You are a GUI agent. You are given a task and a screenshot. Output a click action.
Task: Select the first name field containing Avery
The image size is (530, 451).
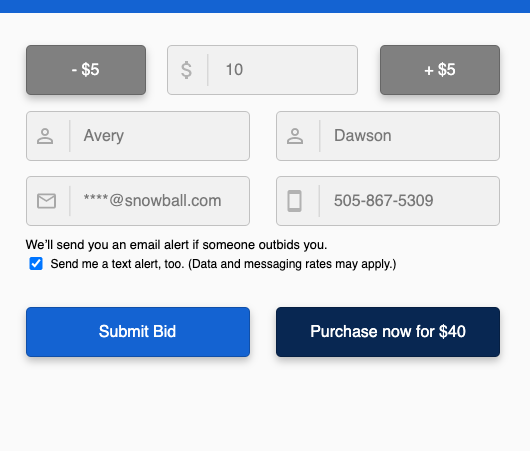coord(138,136)
